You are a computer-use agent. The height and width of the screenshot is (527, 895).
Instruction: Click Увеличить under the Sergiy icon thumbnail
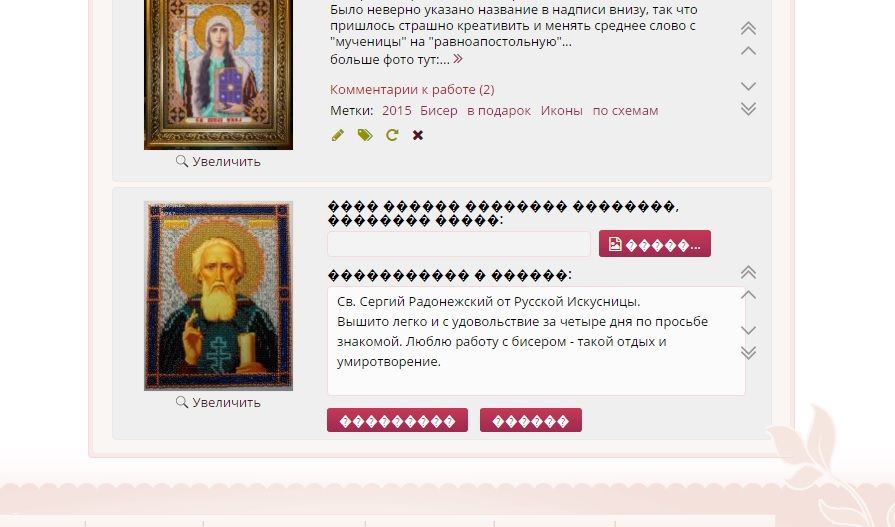[218, 403]
